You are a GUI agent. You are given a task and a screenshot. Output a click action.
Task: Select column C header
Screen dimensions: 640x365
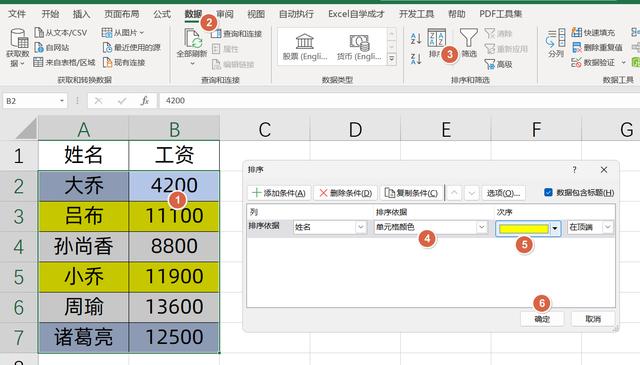[x=265, y=130]
